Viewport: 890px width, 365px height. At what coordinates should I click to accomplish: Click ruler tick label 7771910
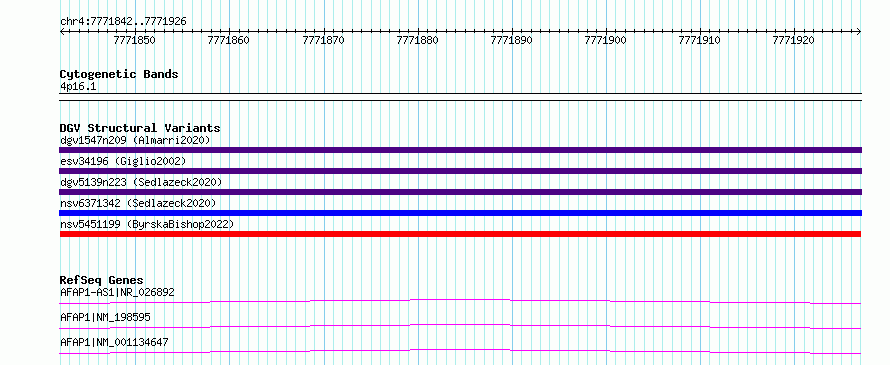(x=700, y=40)
